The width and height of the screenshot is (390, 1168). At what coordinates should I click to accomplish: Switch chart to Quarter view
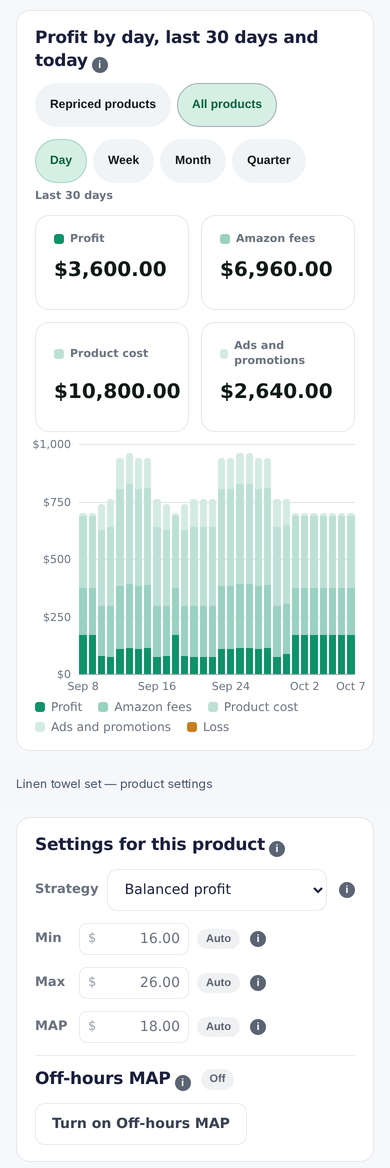(x=269, y=160)
